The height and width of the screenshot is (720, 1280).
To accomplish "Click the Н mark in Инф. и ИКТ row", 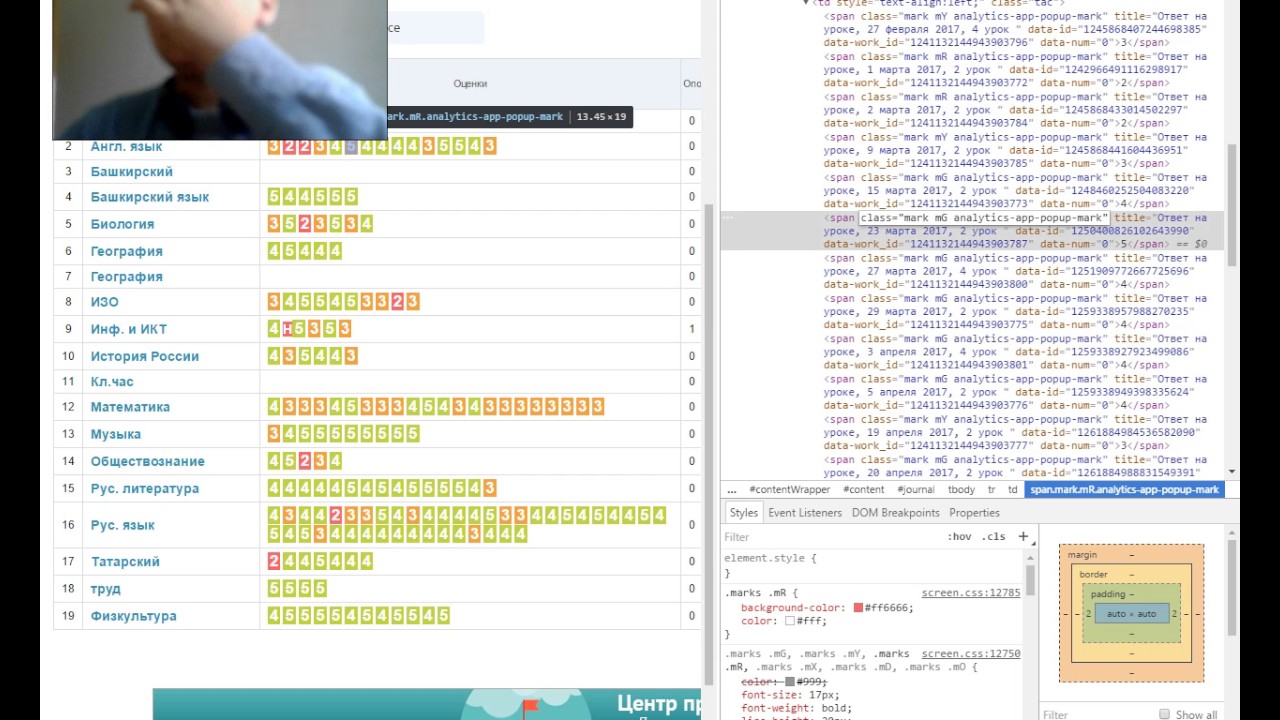I will coord(287,329).
